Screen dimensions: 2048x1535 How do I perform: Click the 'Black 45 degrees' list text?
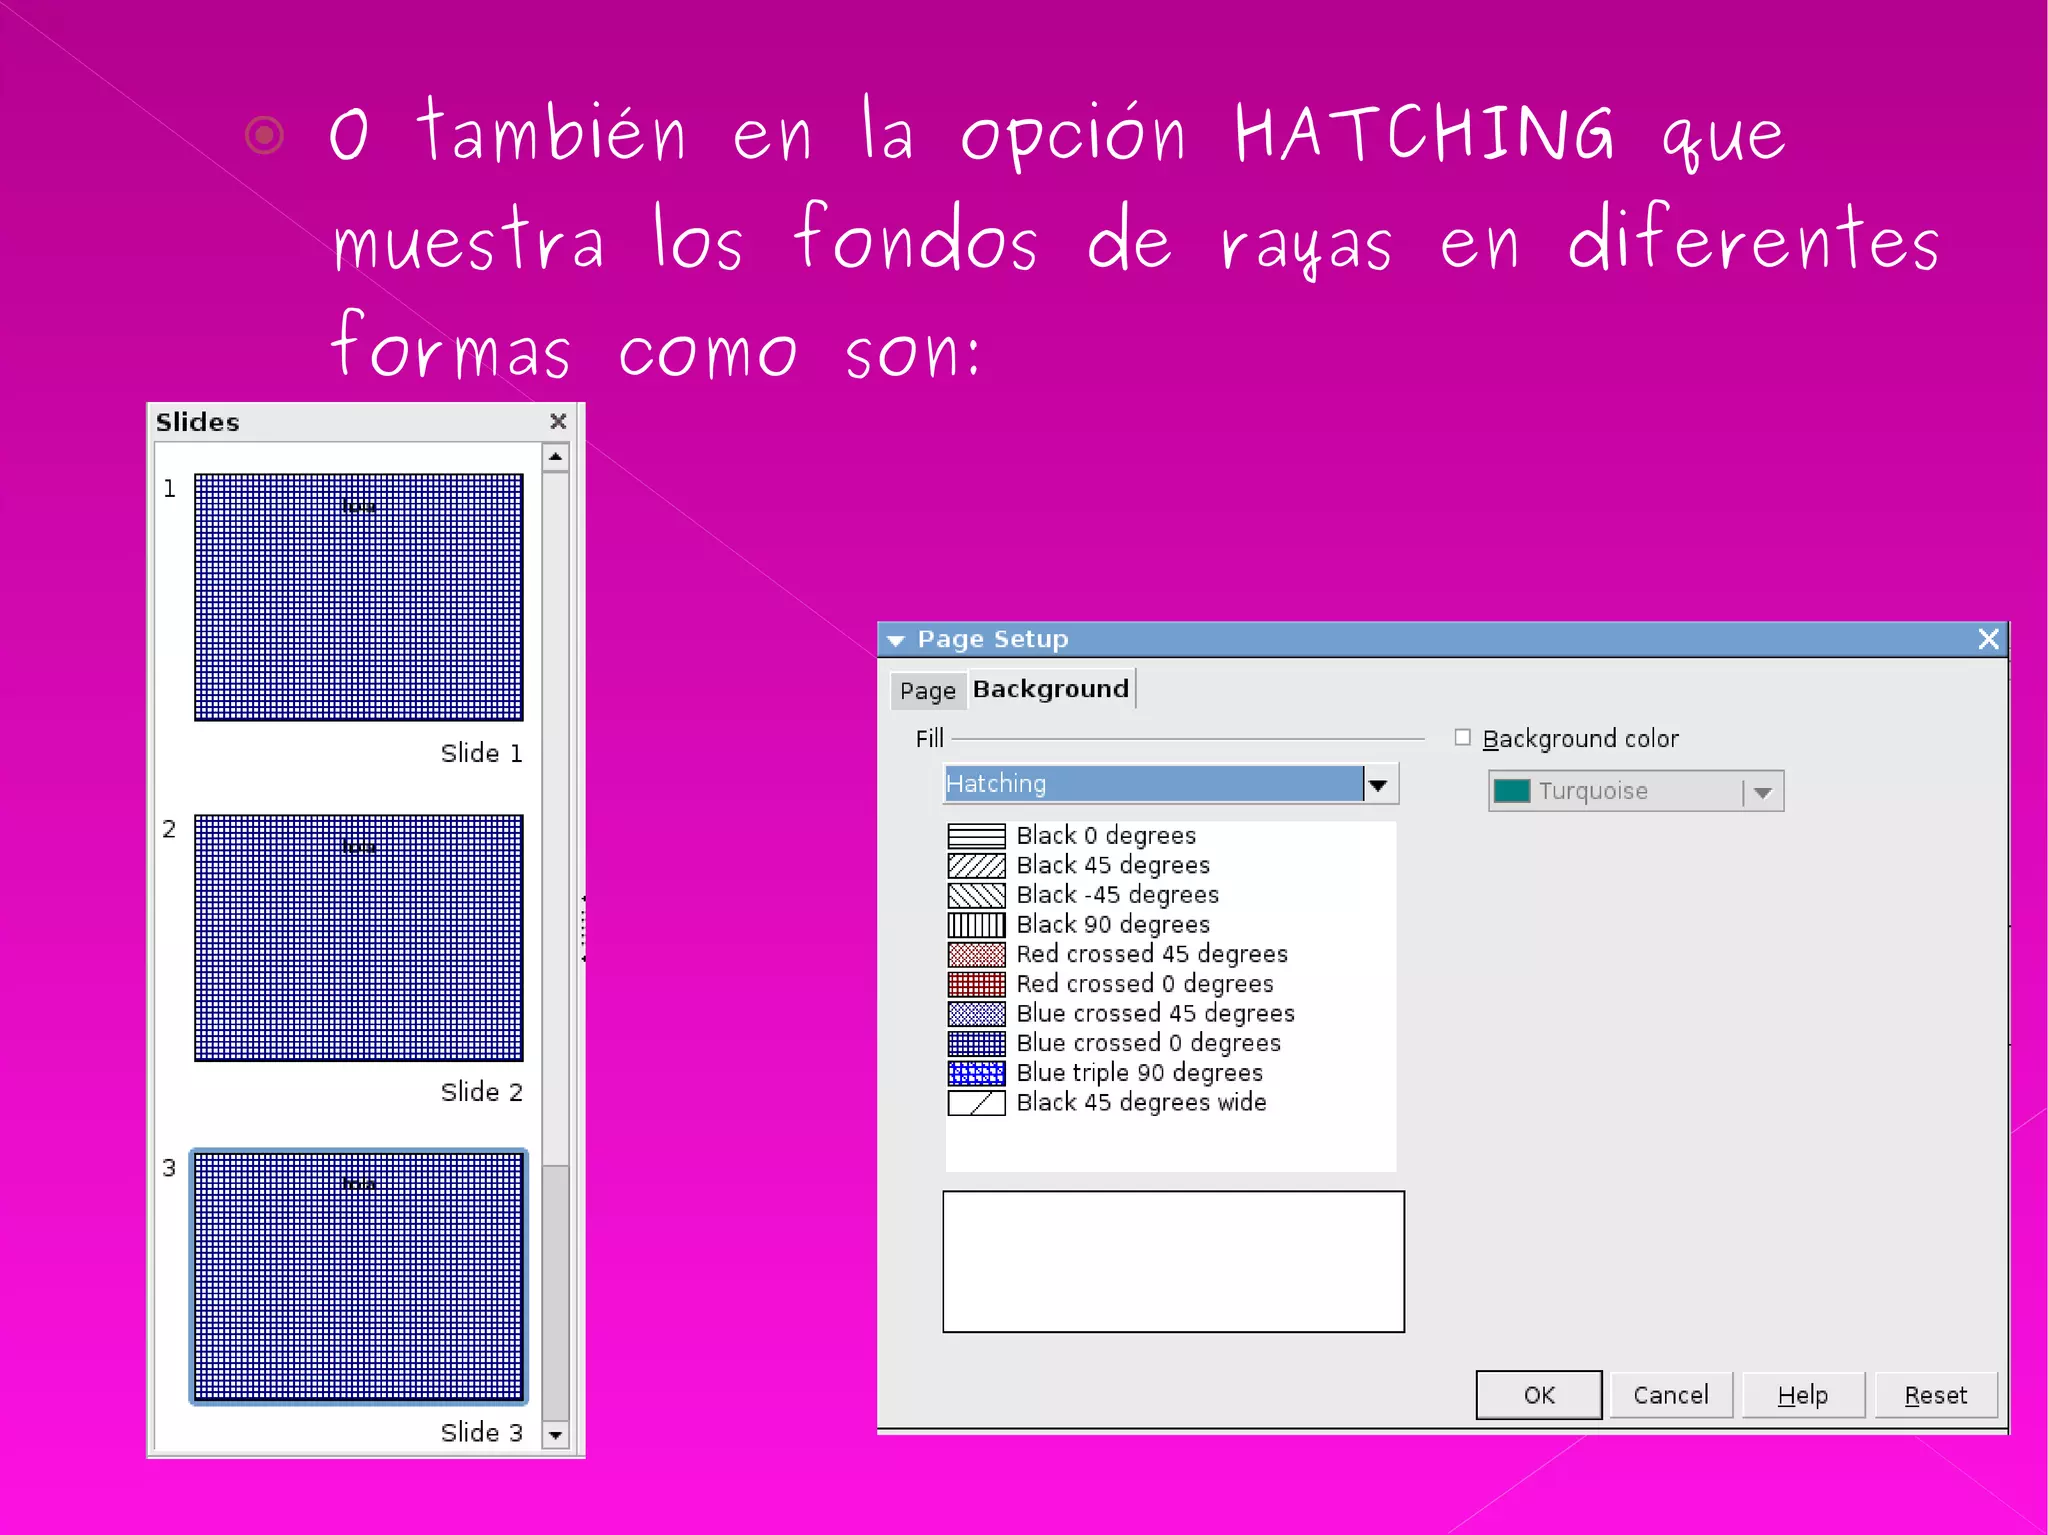click(1113, 865)
